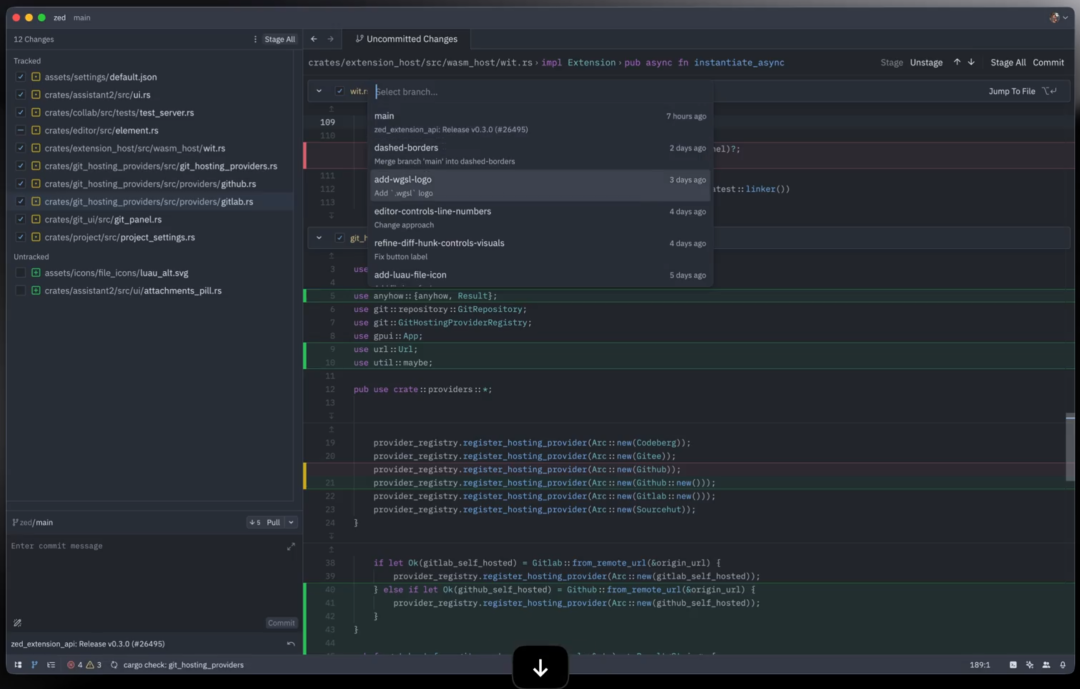This screenshot has height=689, width=1080.
Task: Open the outline panel icon
Action: pos(51,665)
